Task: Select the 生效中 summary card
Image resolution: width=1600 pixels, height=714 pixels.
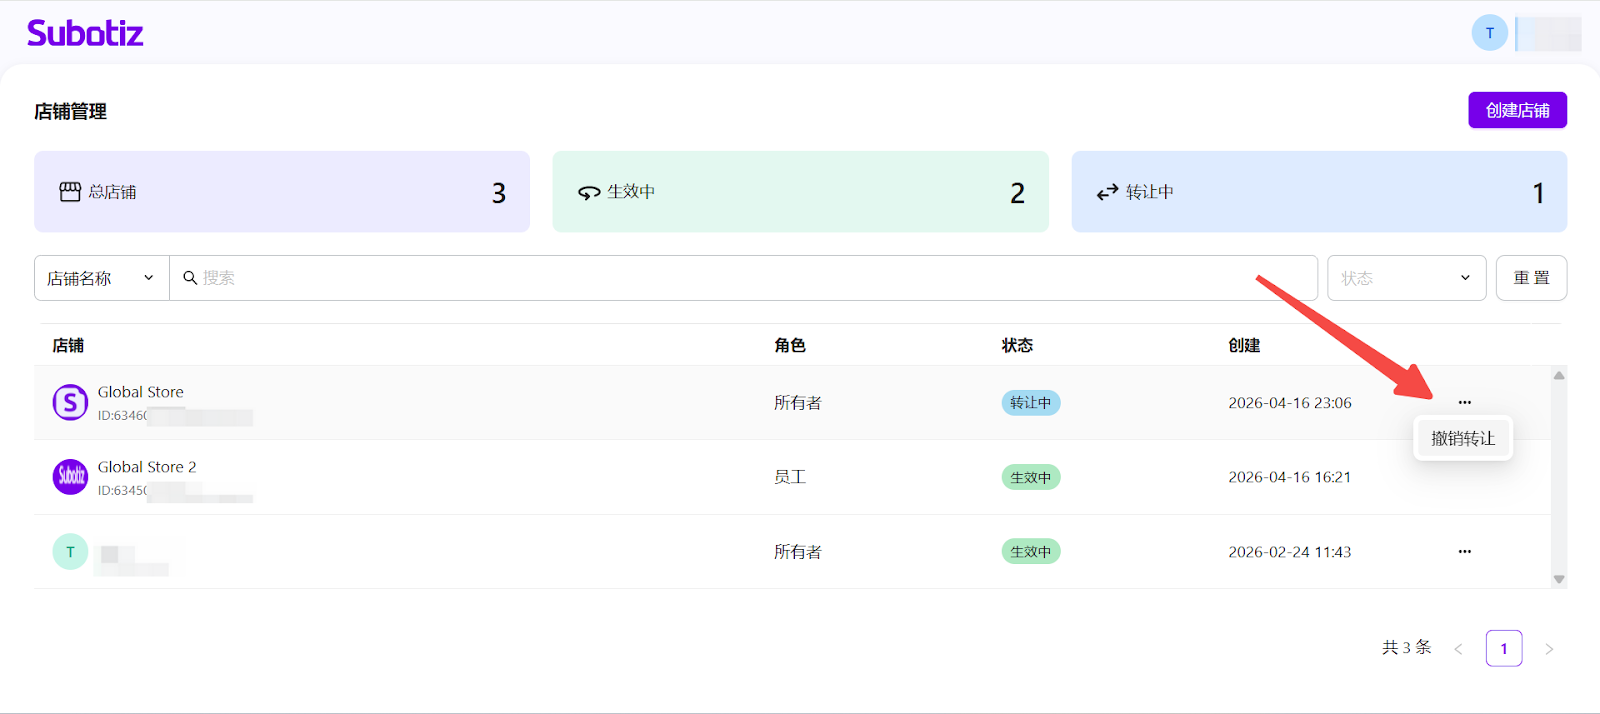Action: [800, 192]
